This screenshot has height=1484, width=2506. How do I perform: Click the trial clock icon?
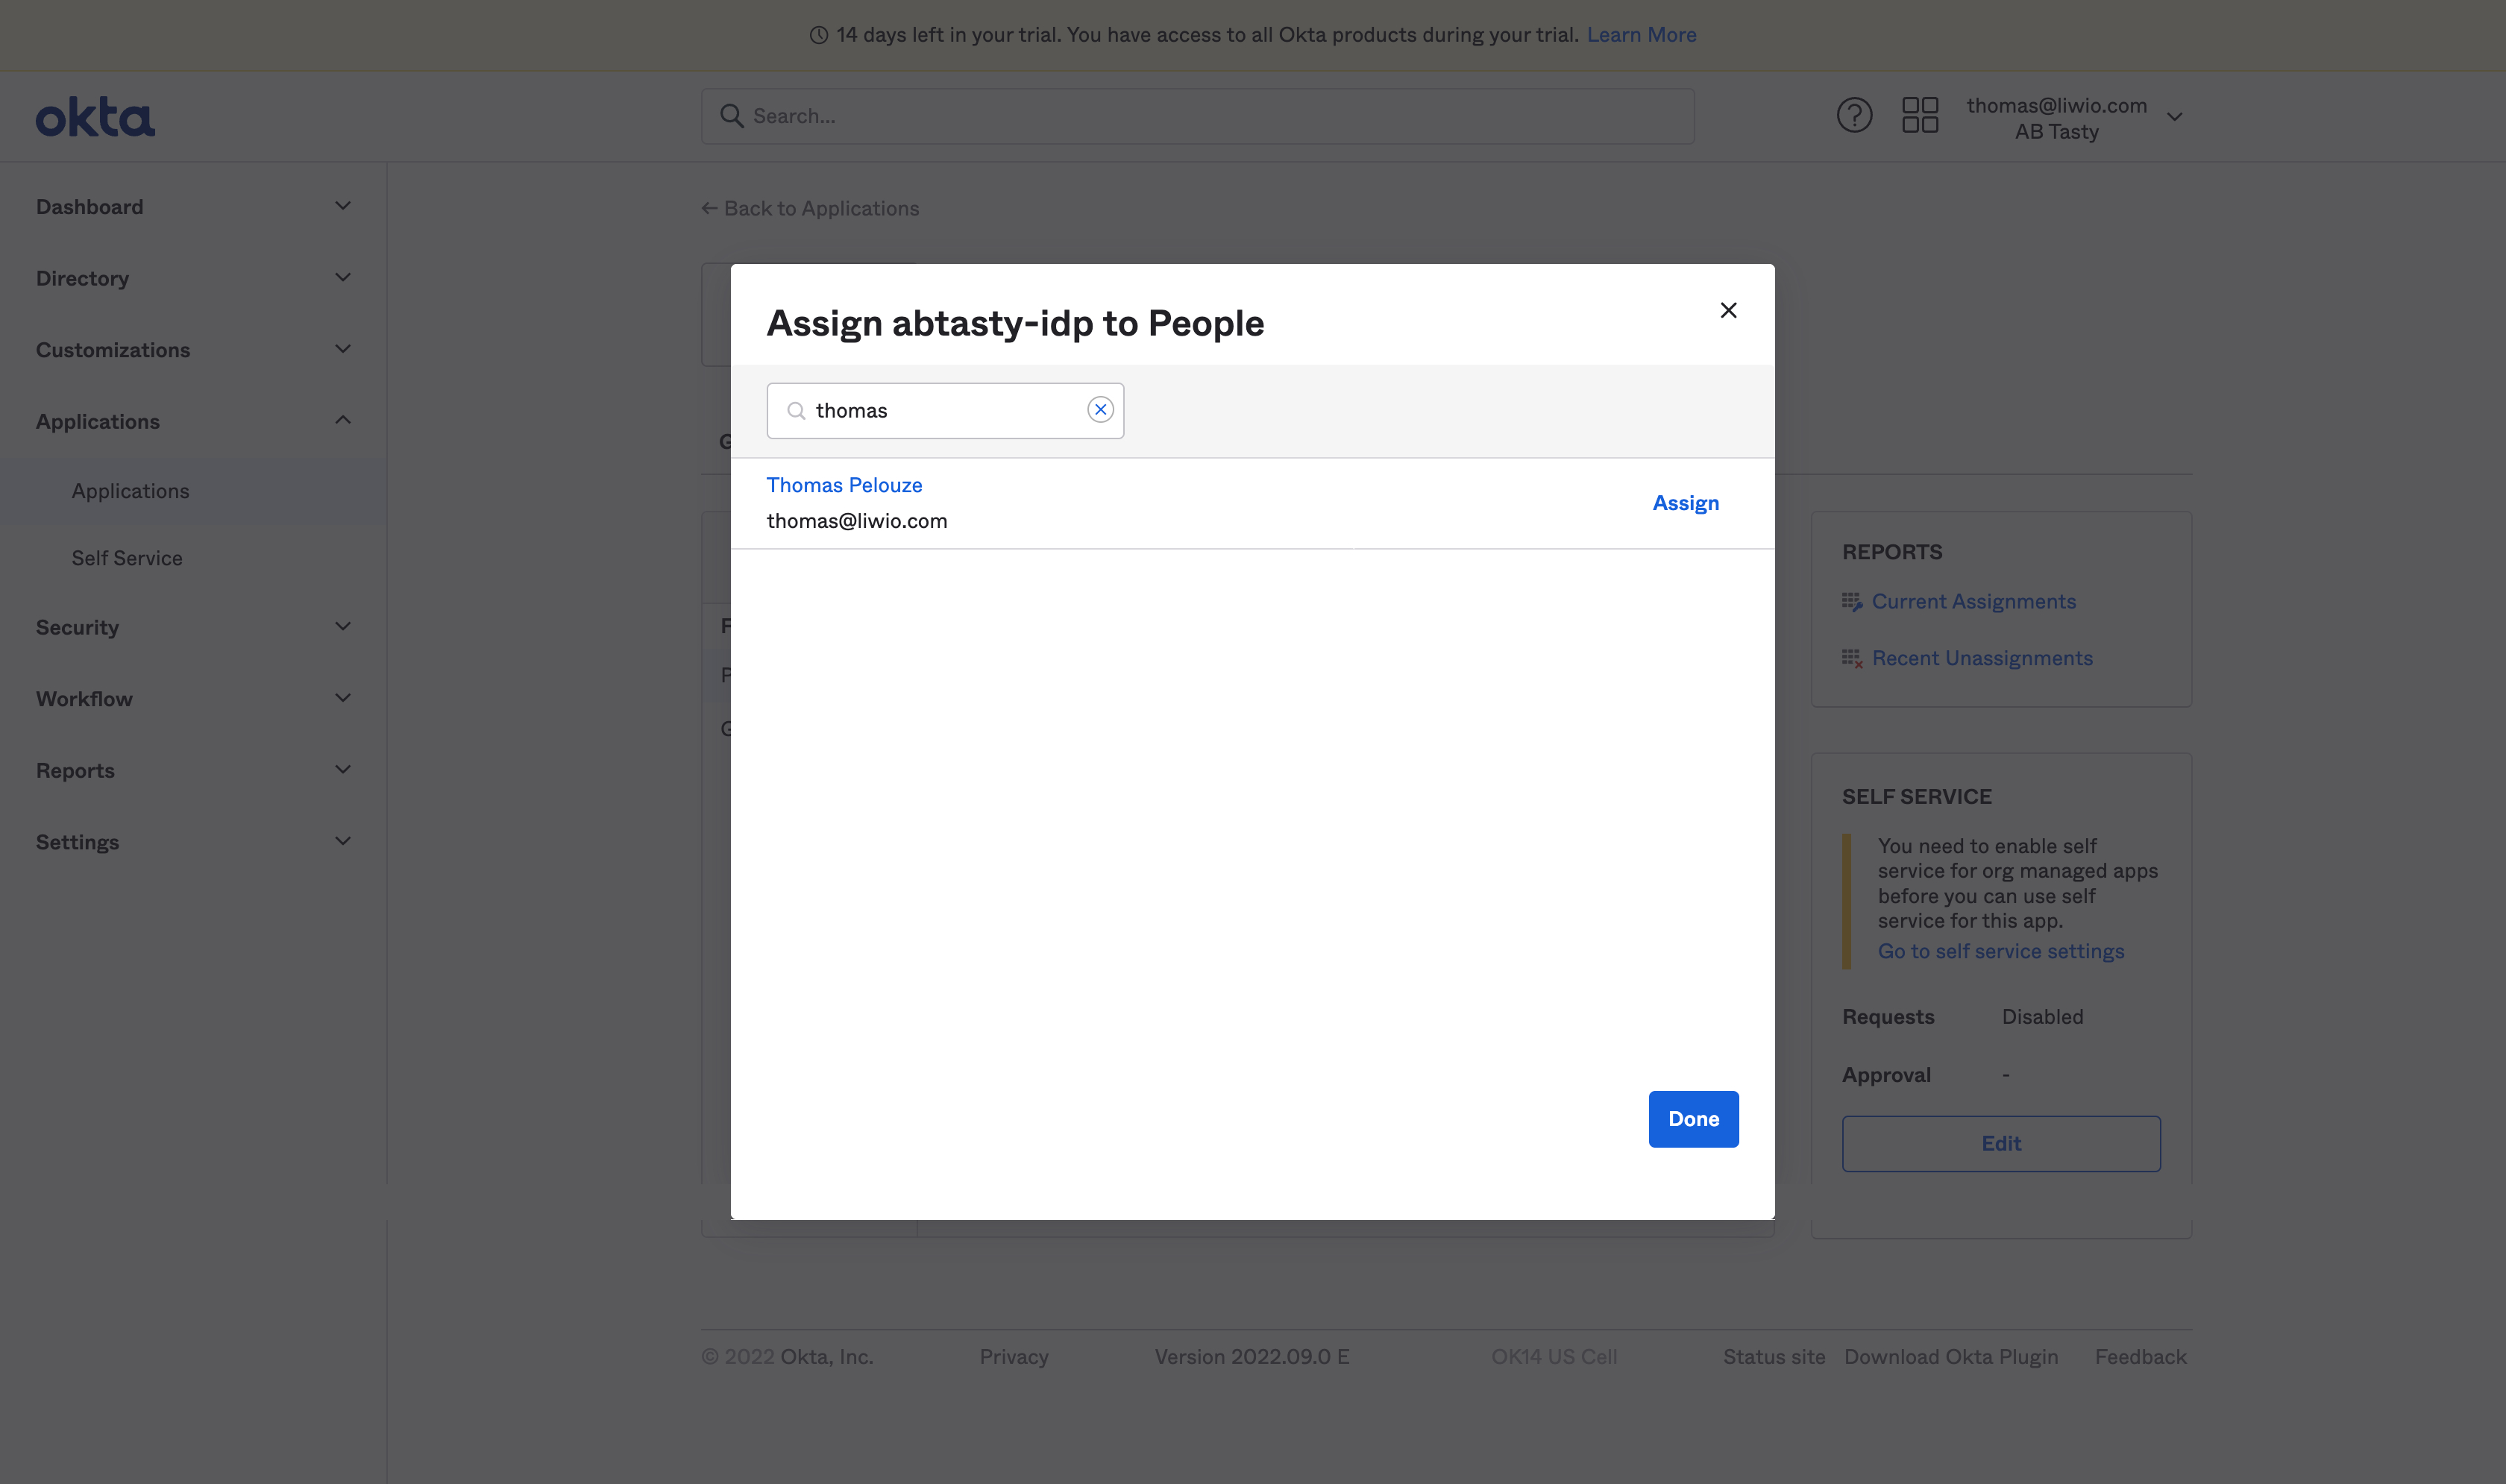[x=818, y=35]
